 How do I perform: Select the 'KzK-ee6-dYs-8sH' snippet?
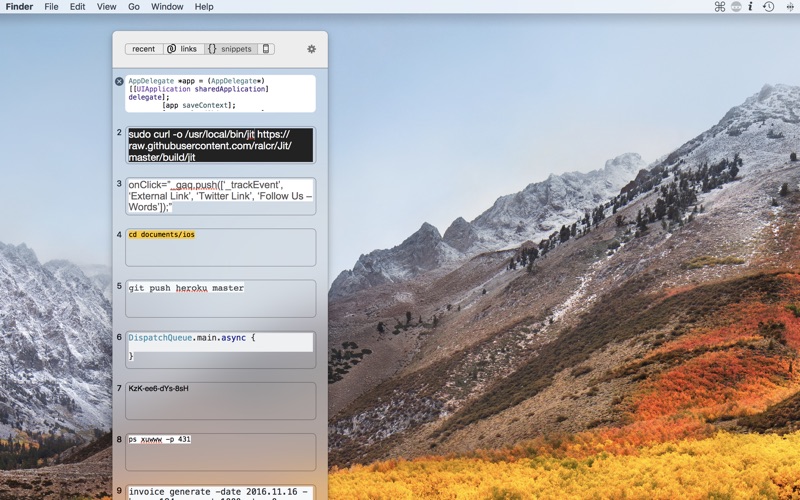coord(220,401)
